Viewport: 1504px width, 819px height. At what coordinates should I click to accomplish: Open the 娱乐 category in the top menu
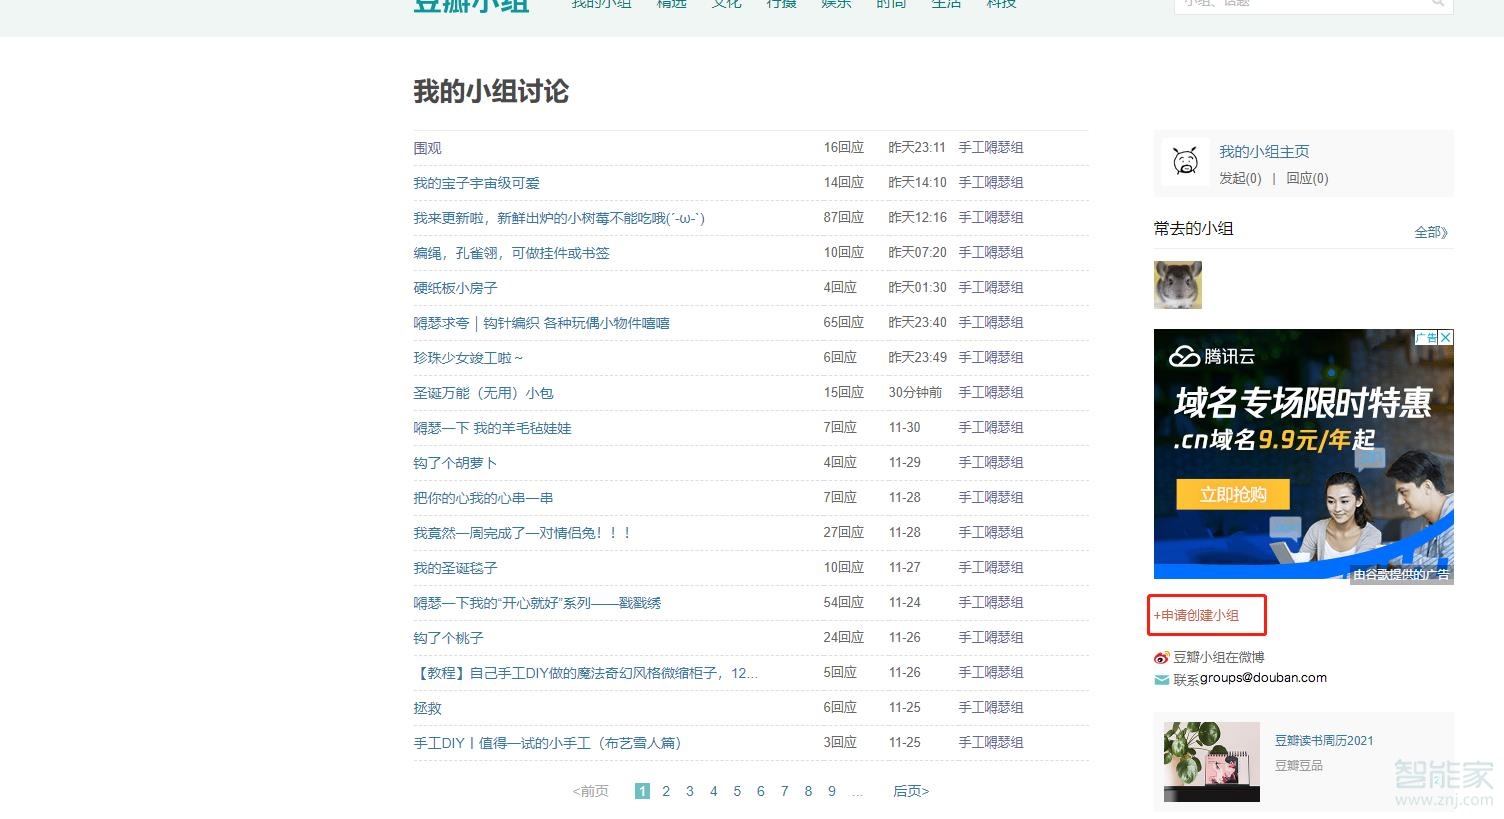[836, 5]
